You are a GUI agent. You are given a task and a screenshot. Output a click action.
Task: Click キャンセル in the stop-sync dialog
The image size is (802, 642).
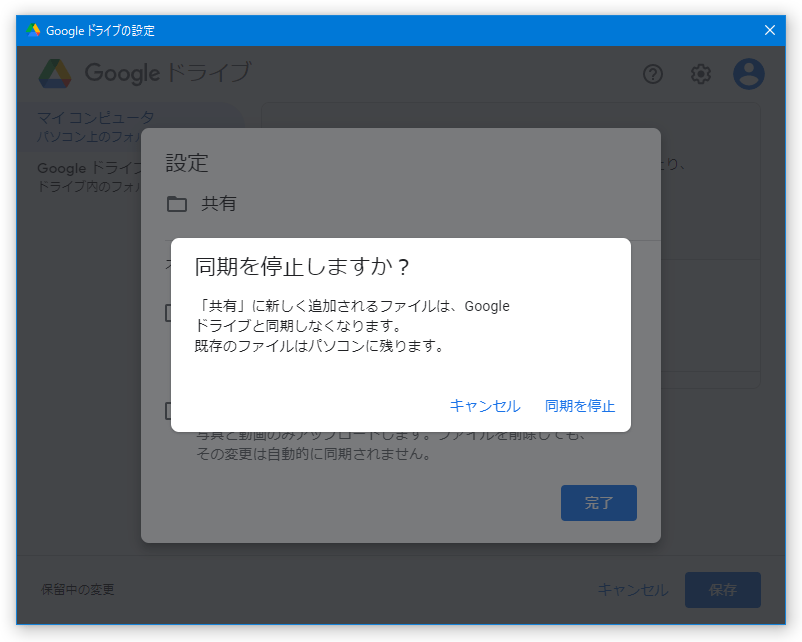click(485, 406)
